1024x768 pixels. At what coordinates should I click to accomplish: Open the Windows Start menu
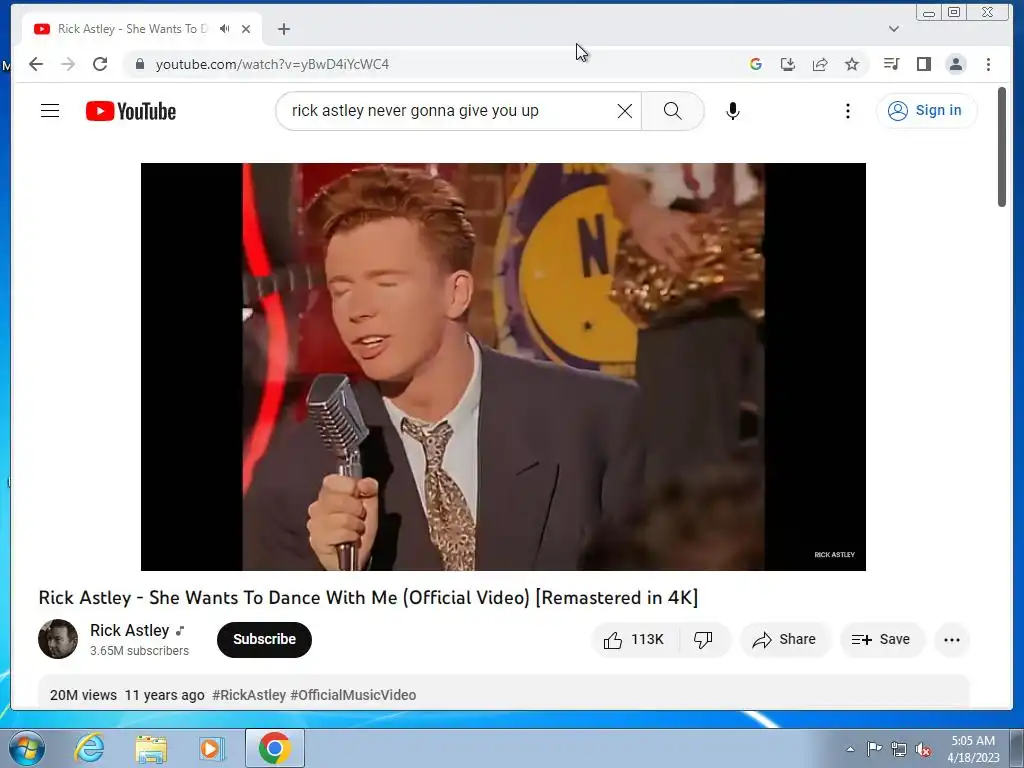(x=26, y=748)
